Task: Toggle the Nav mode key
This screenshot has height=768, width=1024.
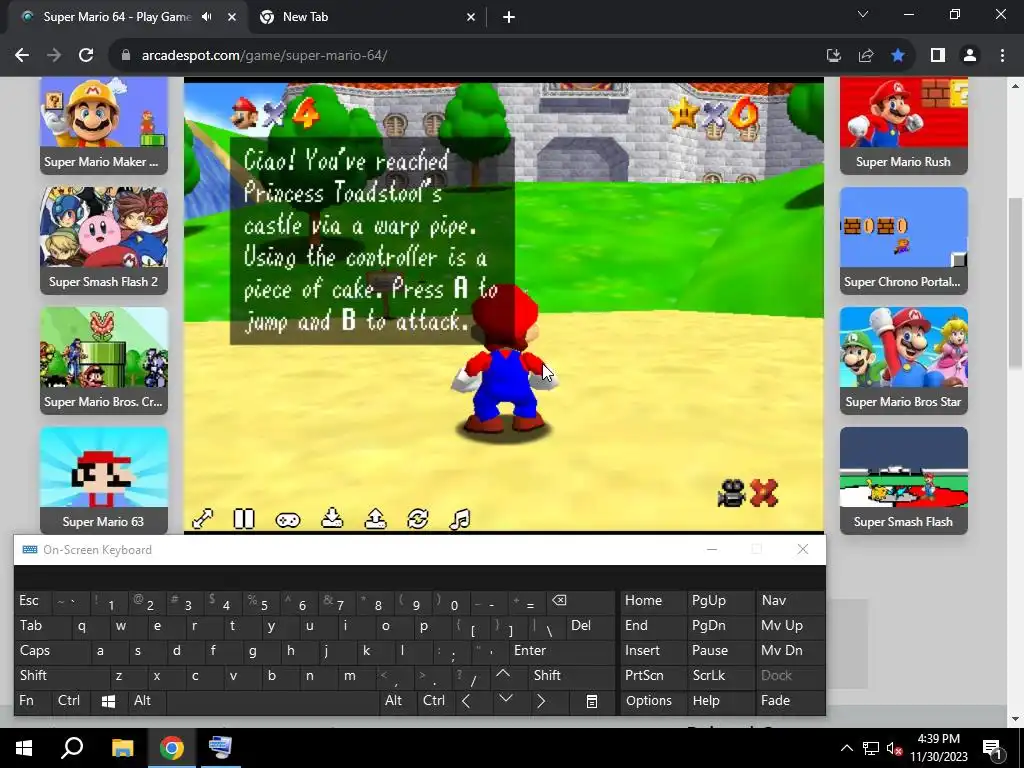Action: [x=790, y=601]
